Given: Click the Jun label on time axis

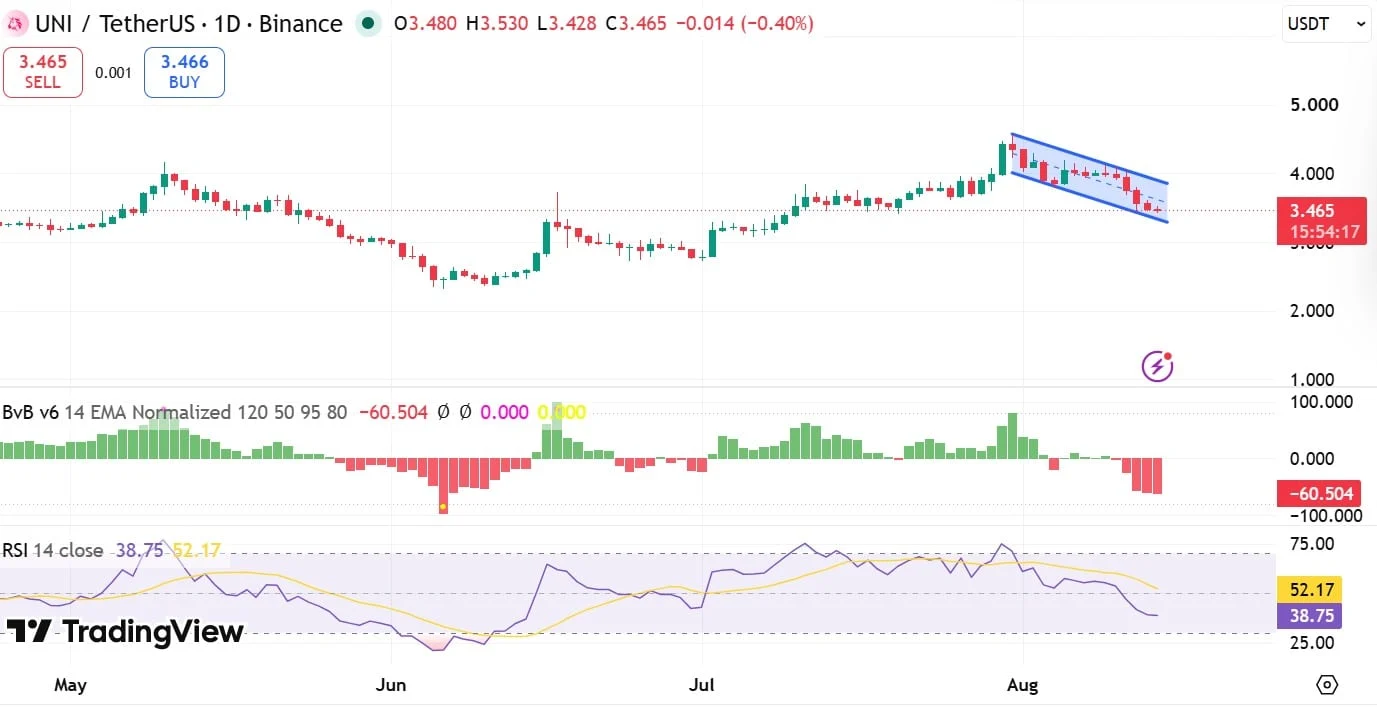Looking at the screenshot, I should tap(389, 685).
